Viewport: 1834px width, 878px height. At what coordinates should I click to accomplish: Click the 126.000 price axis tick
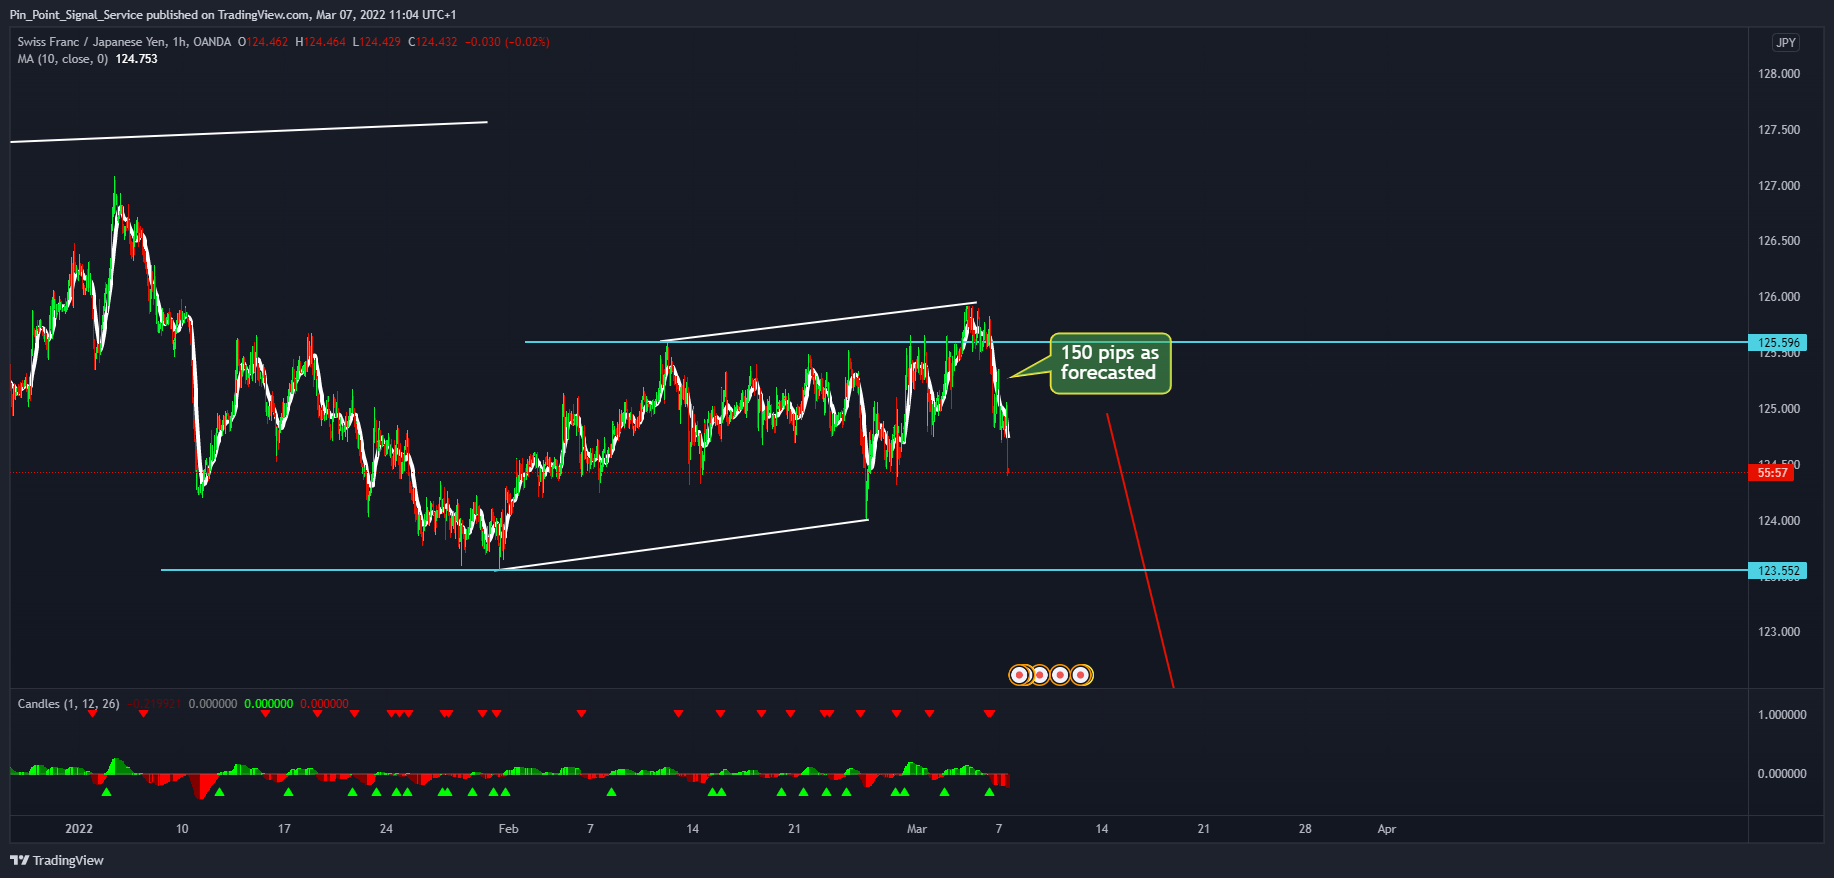coord(1779,297)
